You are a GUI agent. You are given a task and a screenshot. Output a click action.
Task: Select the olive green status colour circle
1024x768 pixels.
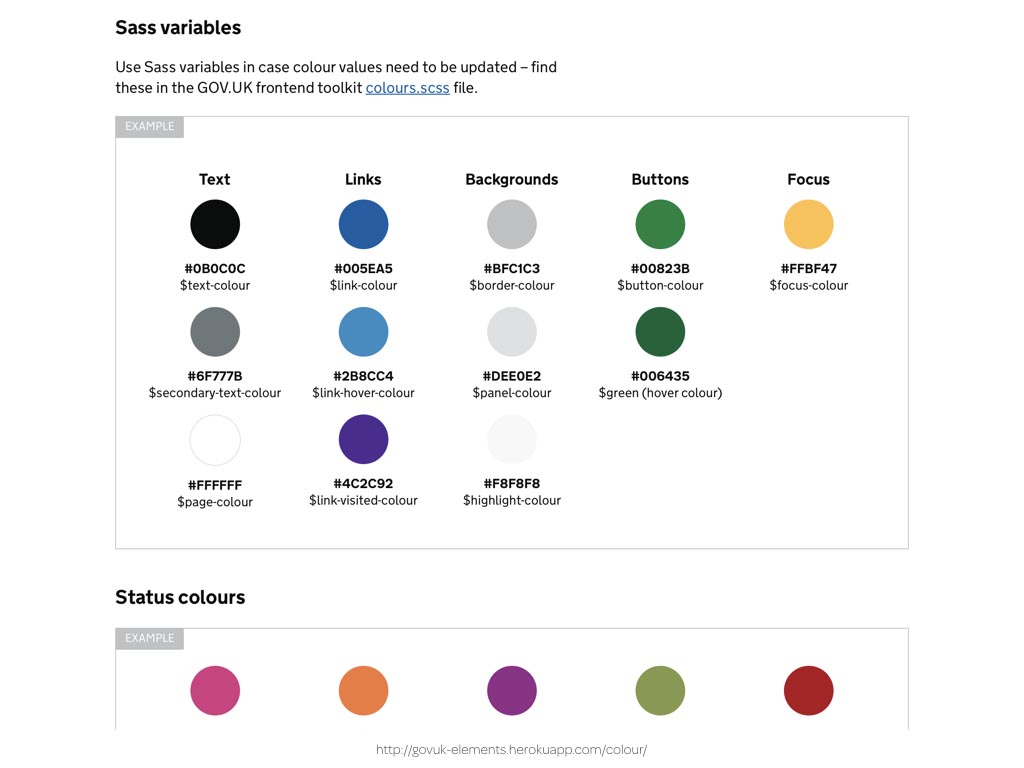[660, 690]
